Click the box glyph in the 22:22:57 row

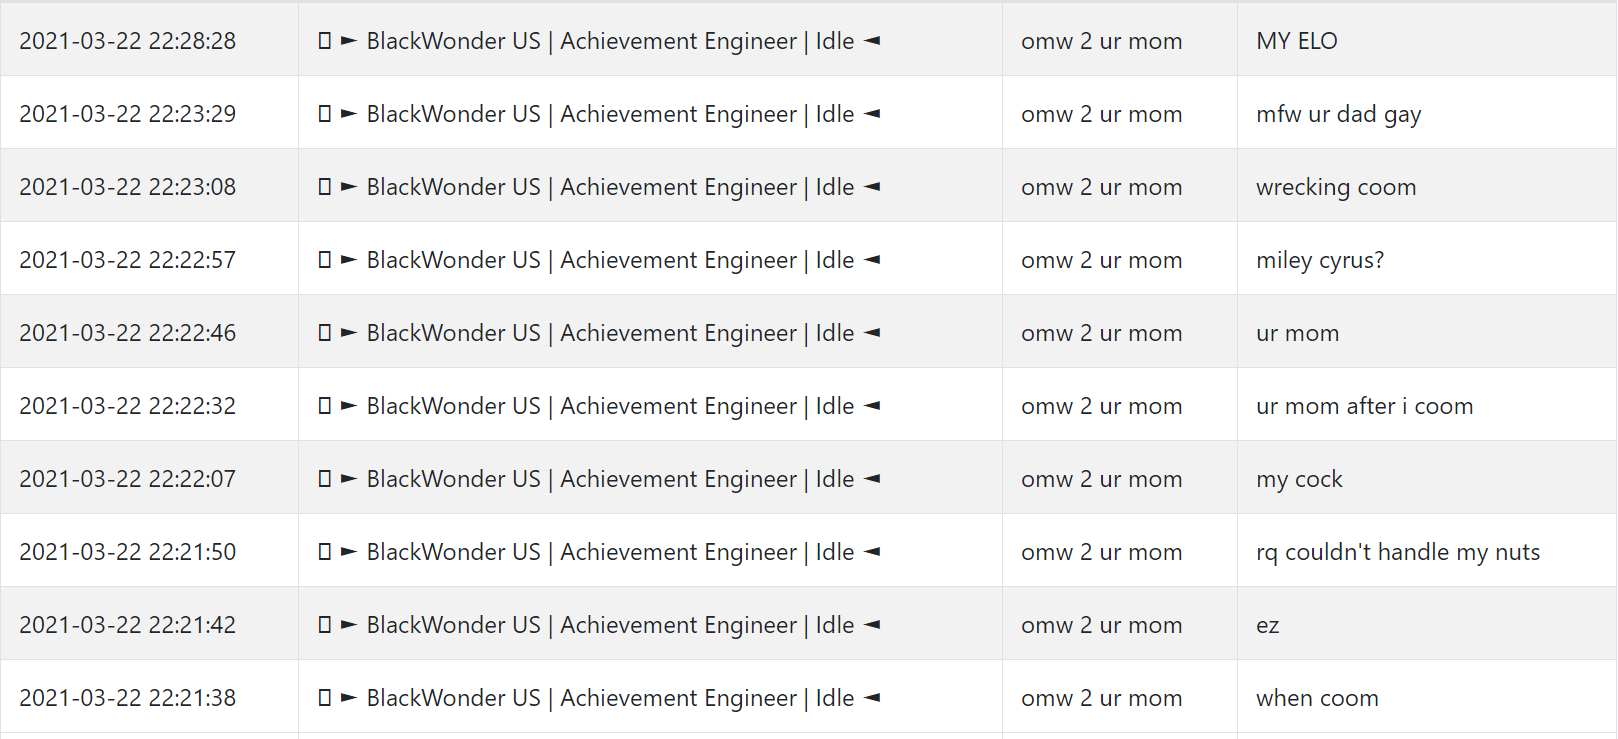(x=324, y=260)
